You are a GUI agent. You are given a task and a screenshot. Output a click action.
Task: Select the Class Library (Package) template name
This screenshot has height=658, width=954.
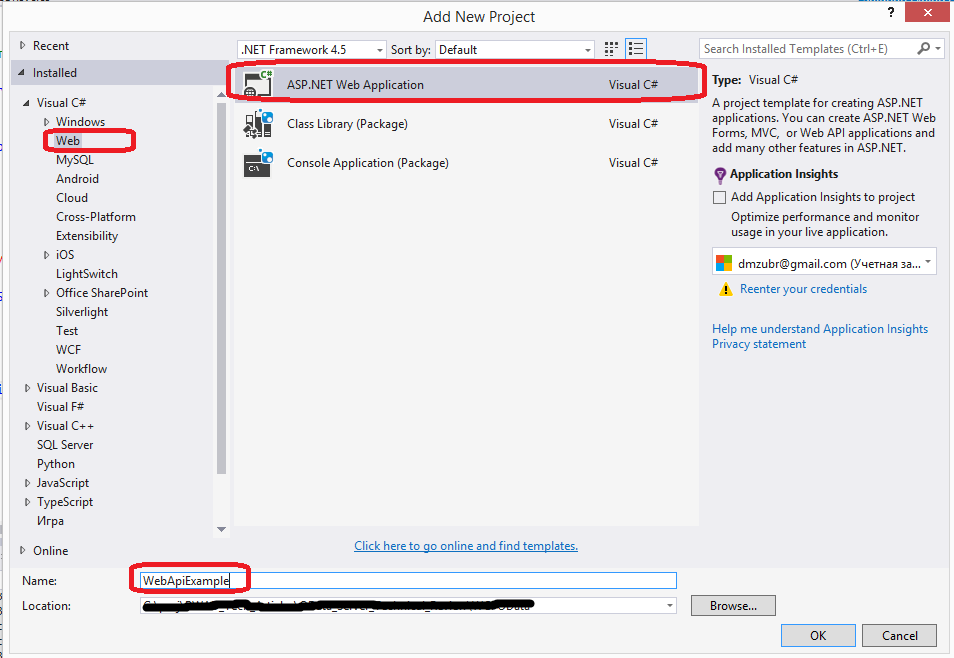point(347,124)
